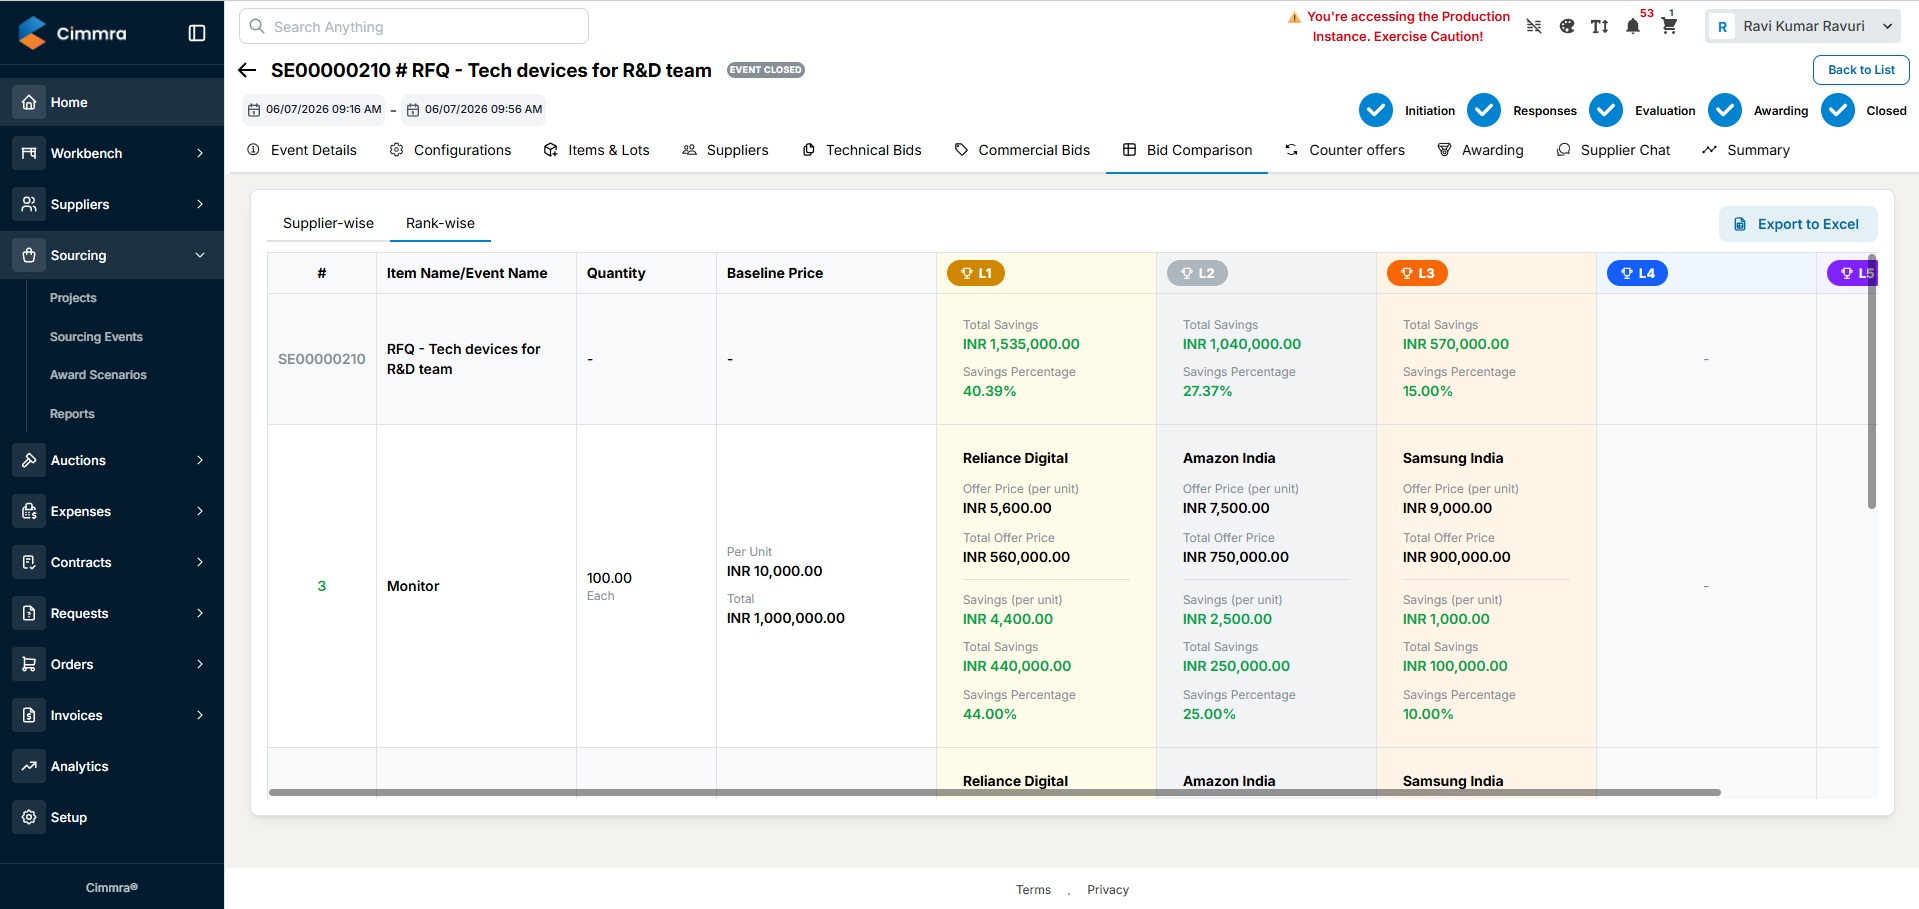Click the Analytics chart icon
1919x909 pixels.
(29, 766)
